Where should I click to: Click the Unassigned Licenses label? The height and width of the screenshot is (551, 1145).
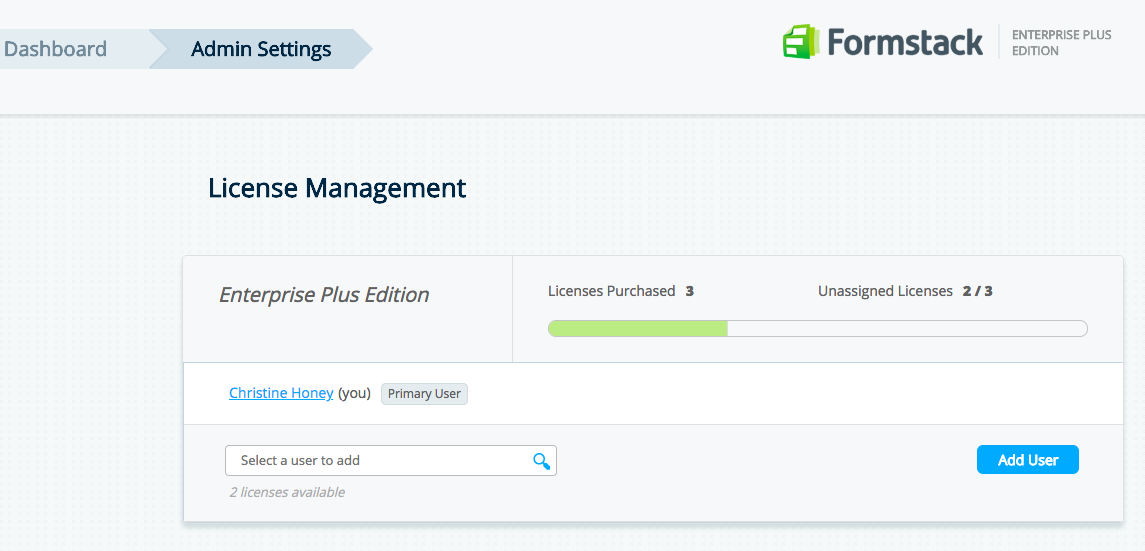point(885,291)
